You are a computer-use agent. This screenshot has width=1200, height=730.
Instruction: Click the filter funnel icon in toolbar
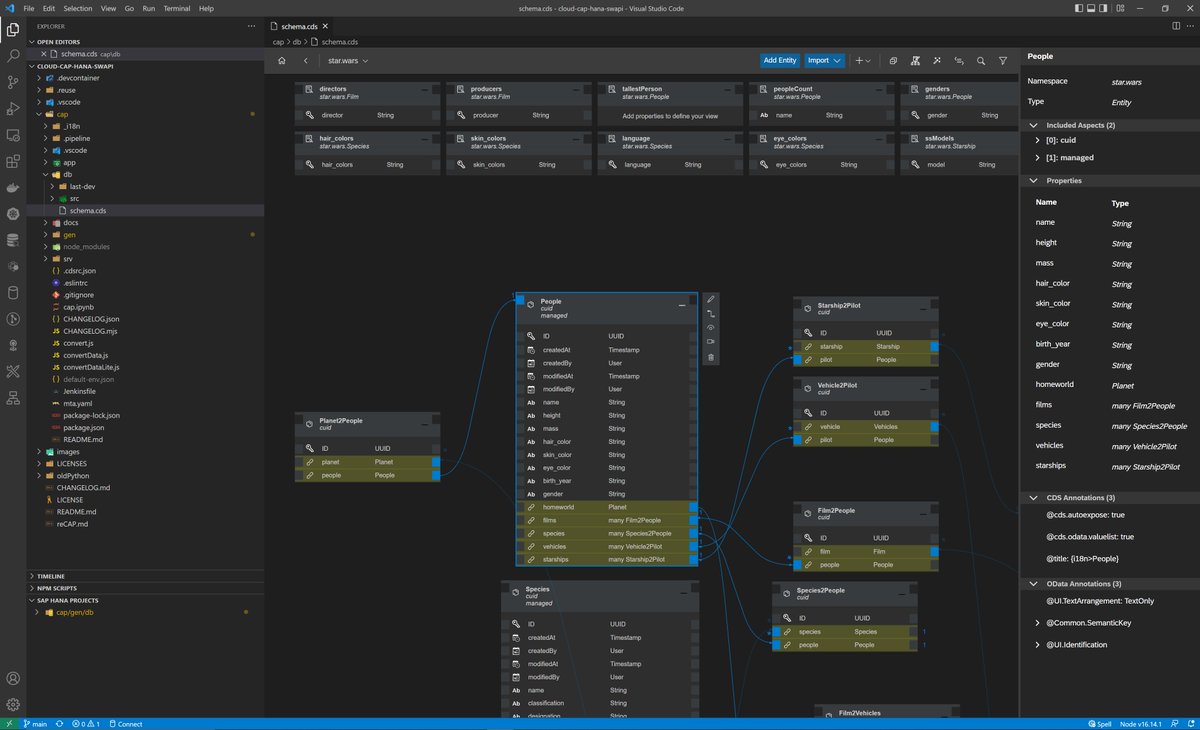click(x=1003, y=61)
